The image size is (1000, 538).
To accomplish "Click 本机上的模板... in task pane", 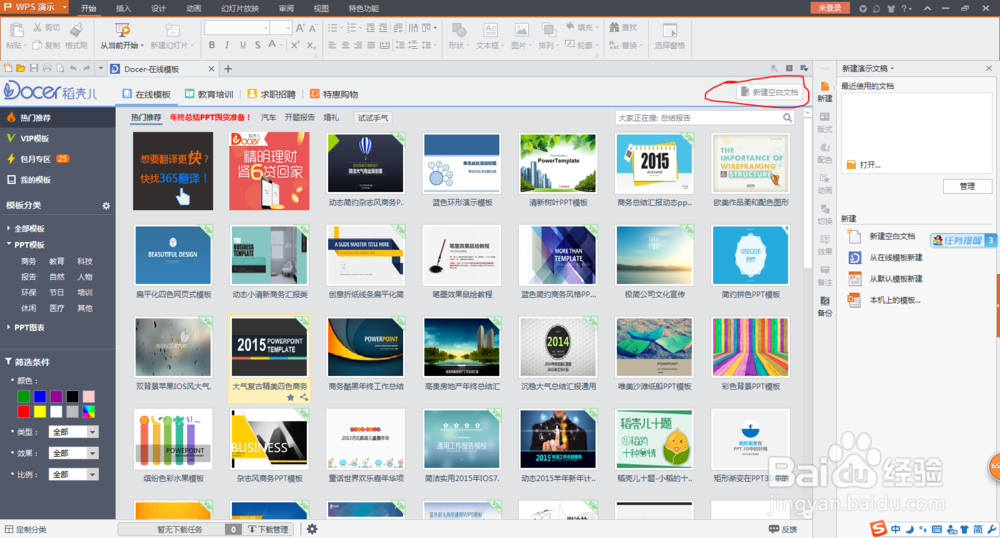I will (894, 300).
